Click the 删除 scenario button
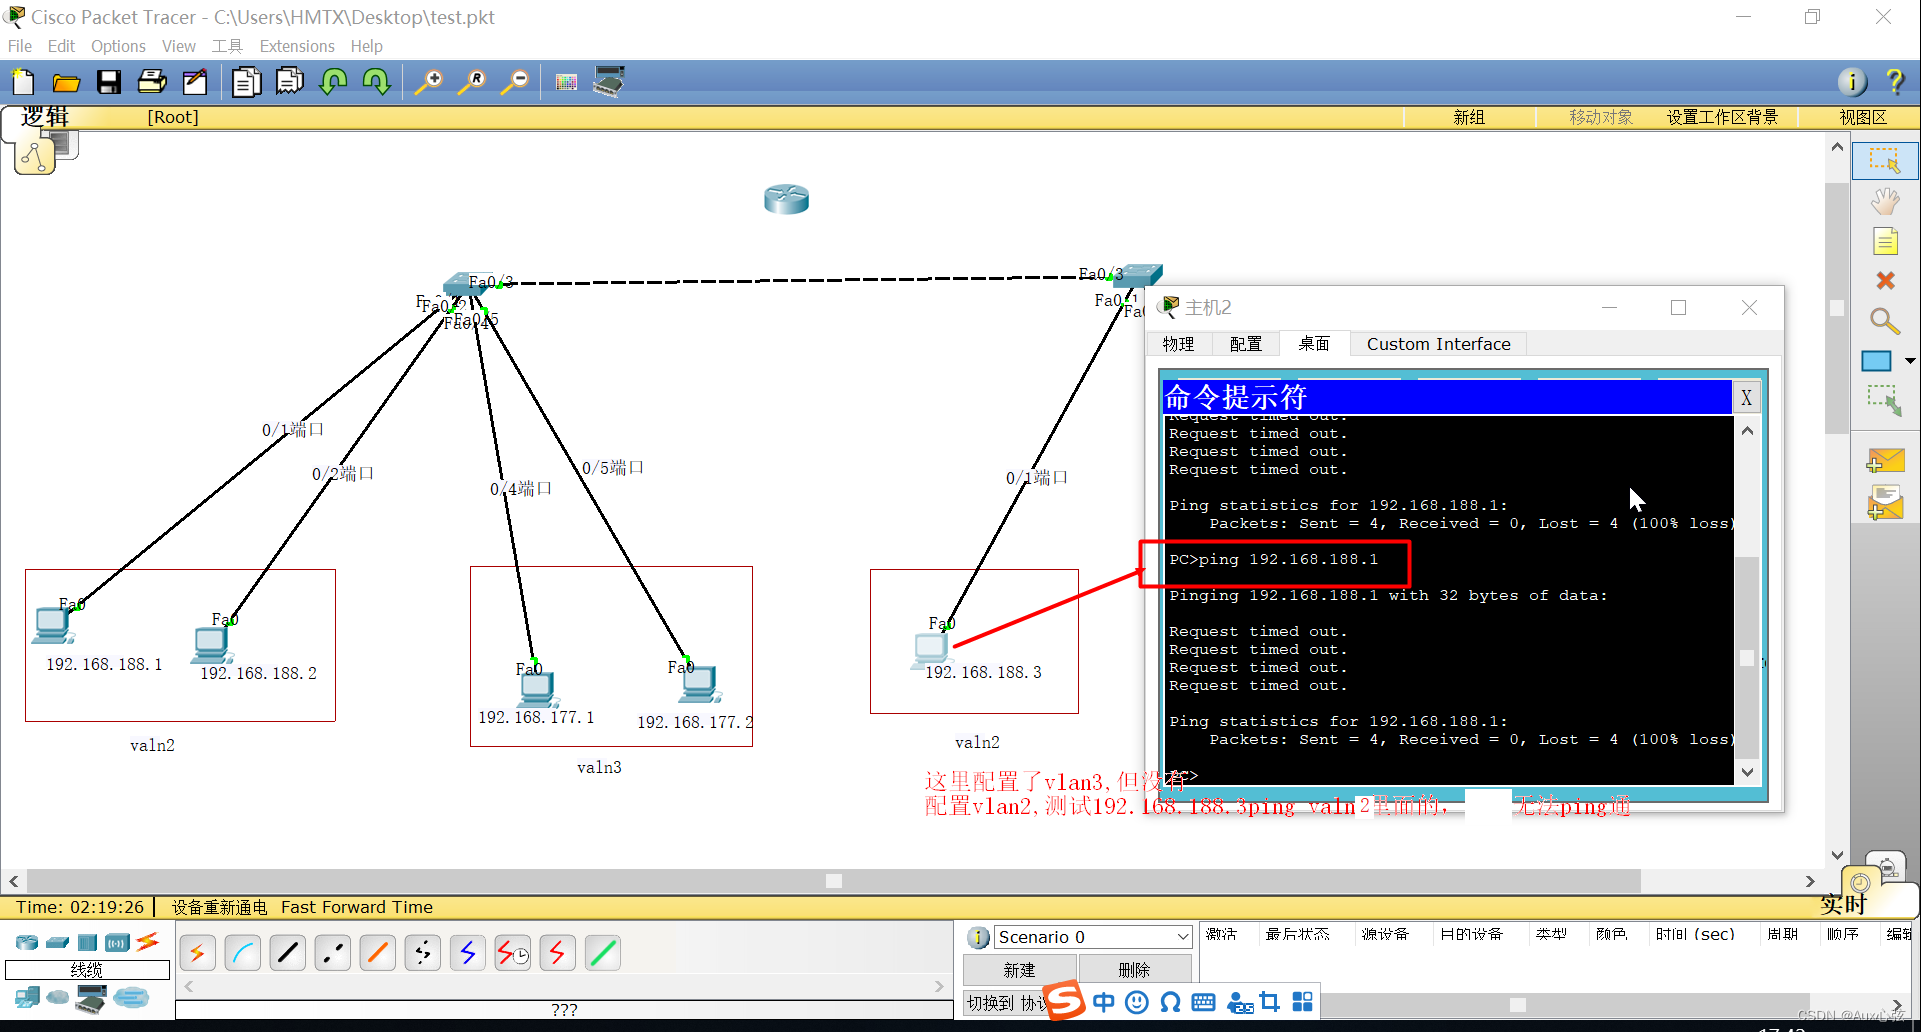 (x=1134, y=970)
